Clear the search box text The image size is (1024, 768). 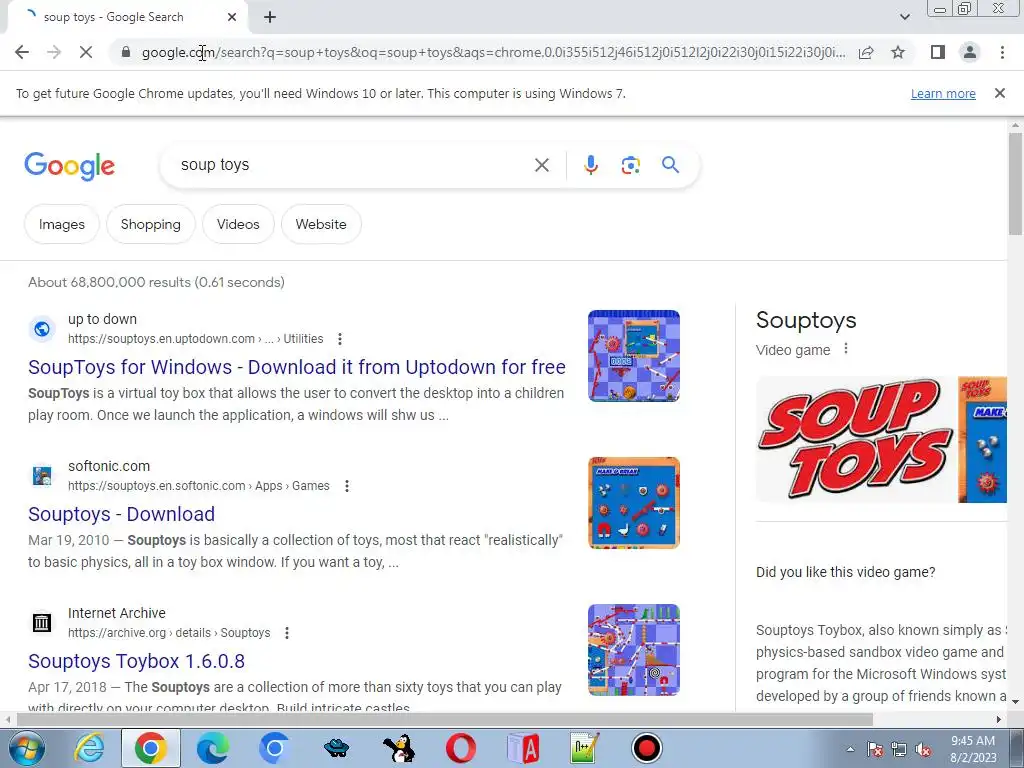point(541,165)
